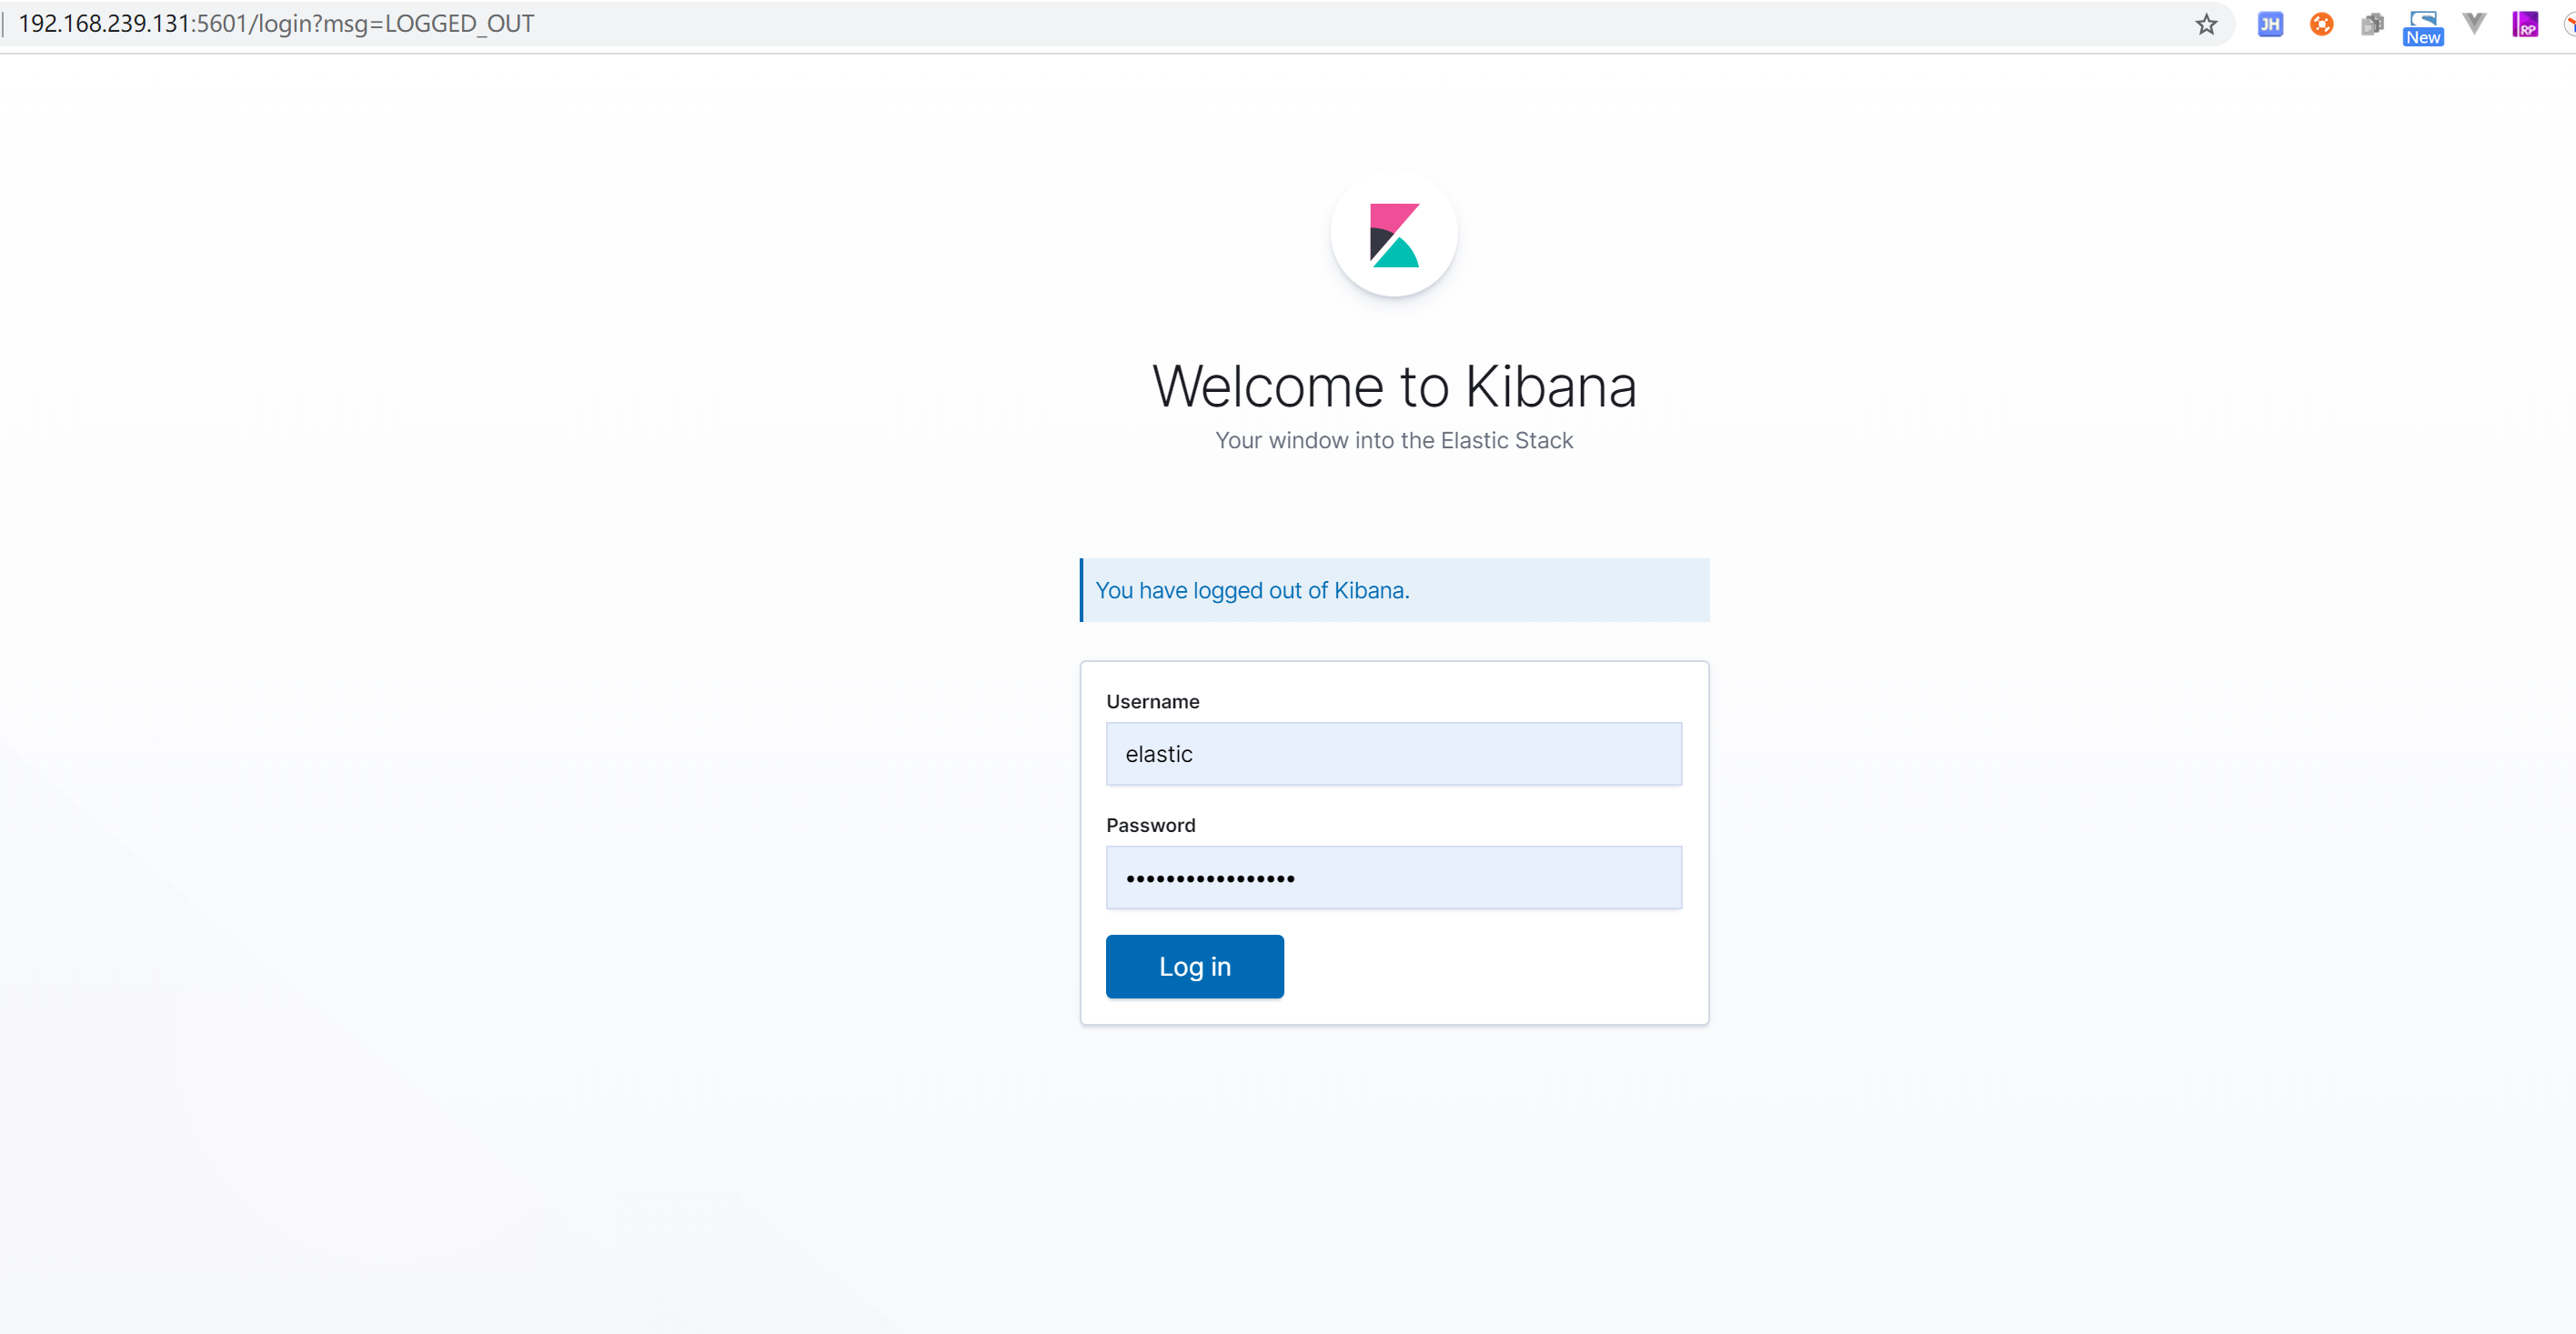
Task: Click the Kibana logo
Action: [1394, 235]
